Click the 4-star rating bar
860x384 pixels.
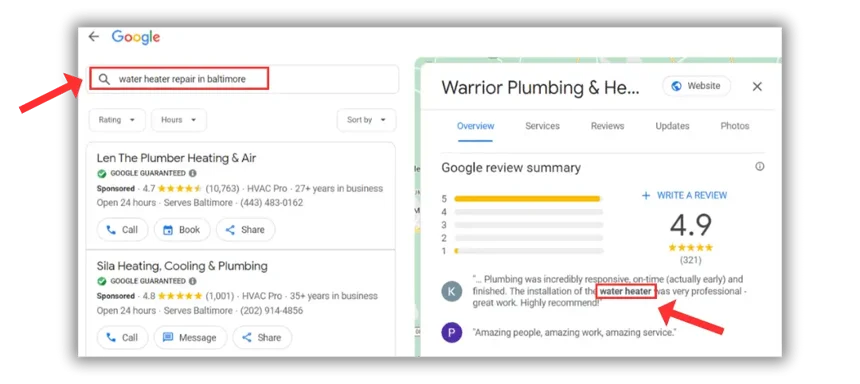point(528,212)
